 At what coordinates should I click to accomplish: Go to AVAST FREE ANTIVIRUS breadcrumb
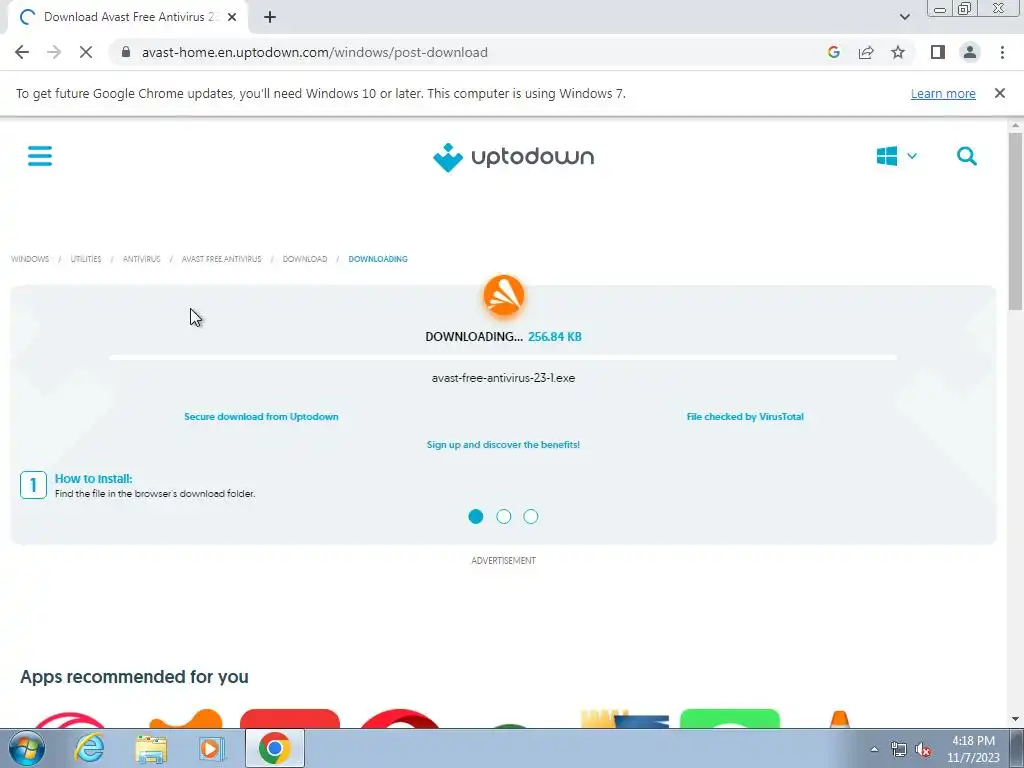221,259
